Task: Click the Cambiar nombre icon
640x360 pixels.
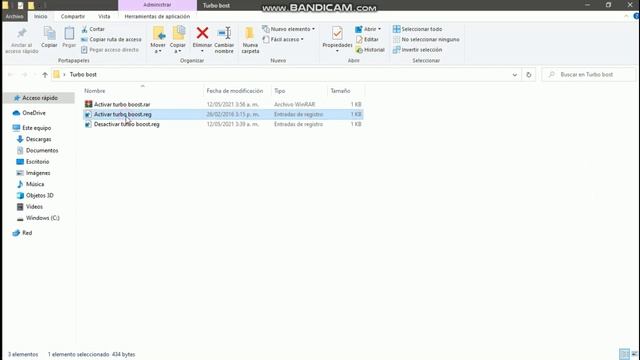Action: (224, 33)
